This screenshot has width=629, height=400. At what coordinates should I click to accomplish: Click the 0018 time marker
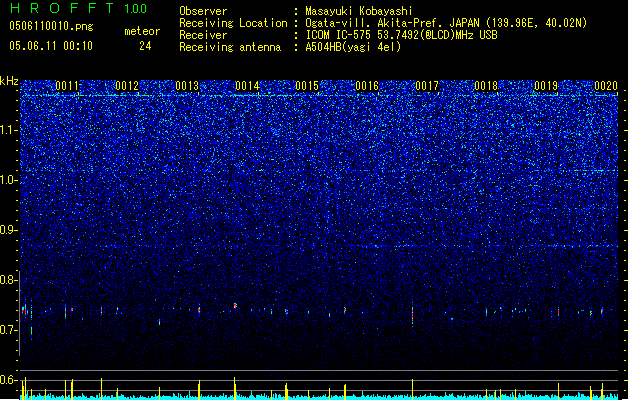click(x=486, y=86)
